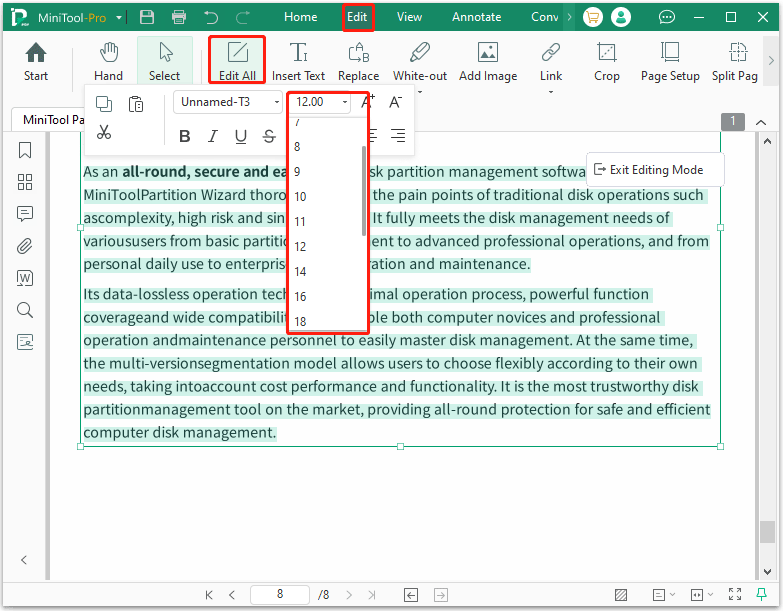Go to the previous page
Screen dimensions: 783x611
click(x=232, y=595)
